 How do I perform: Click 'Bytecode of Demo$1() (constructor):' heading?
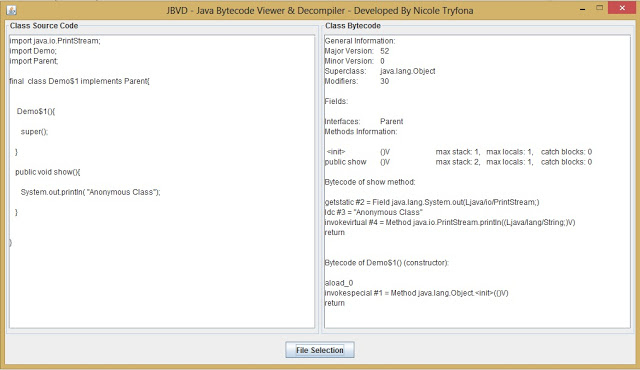(387, 263)
